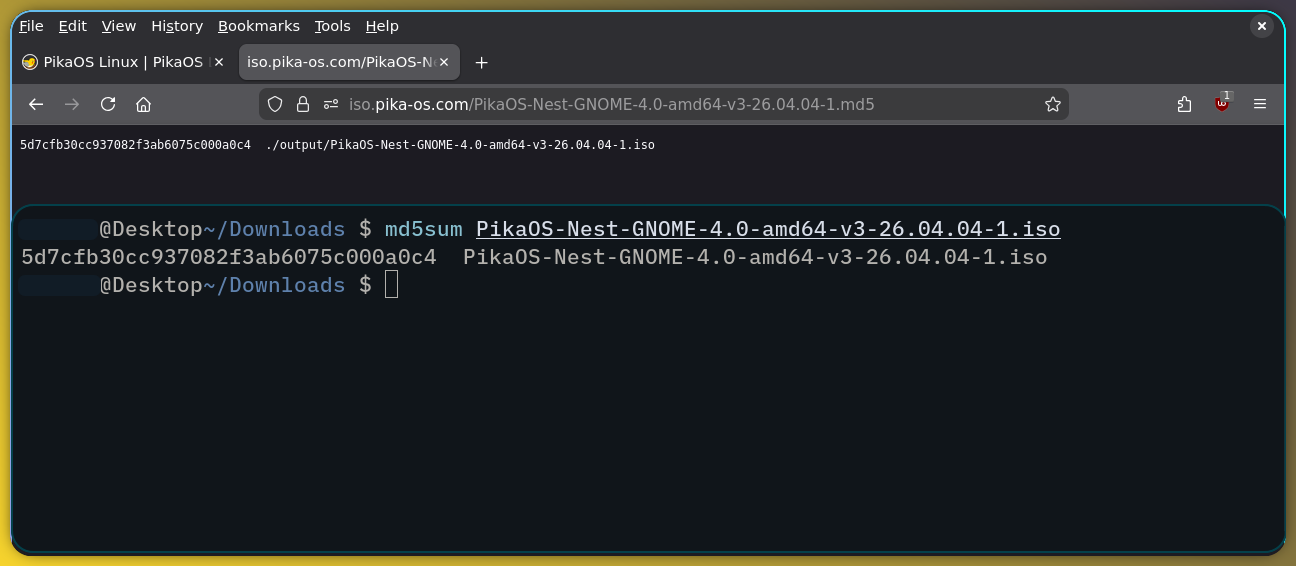Show site security padlock info
Screen dimensions: 1296x566
pos(303,104)
